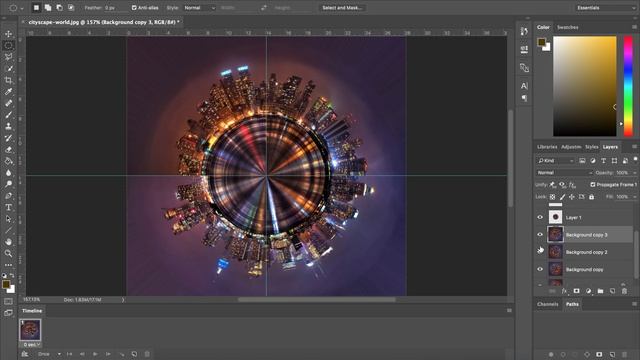Image resolution: width=640 pixels, height=360 pixels.
Task: Click frame 1 thumbnail in Timeline
Action: [31, 330]
